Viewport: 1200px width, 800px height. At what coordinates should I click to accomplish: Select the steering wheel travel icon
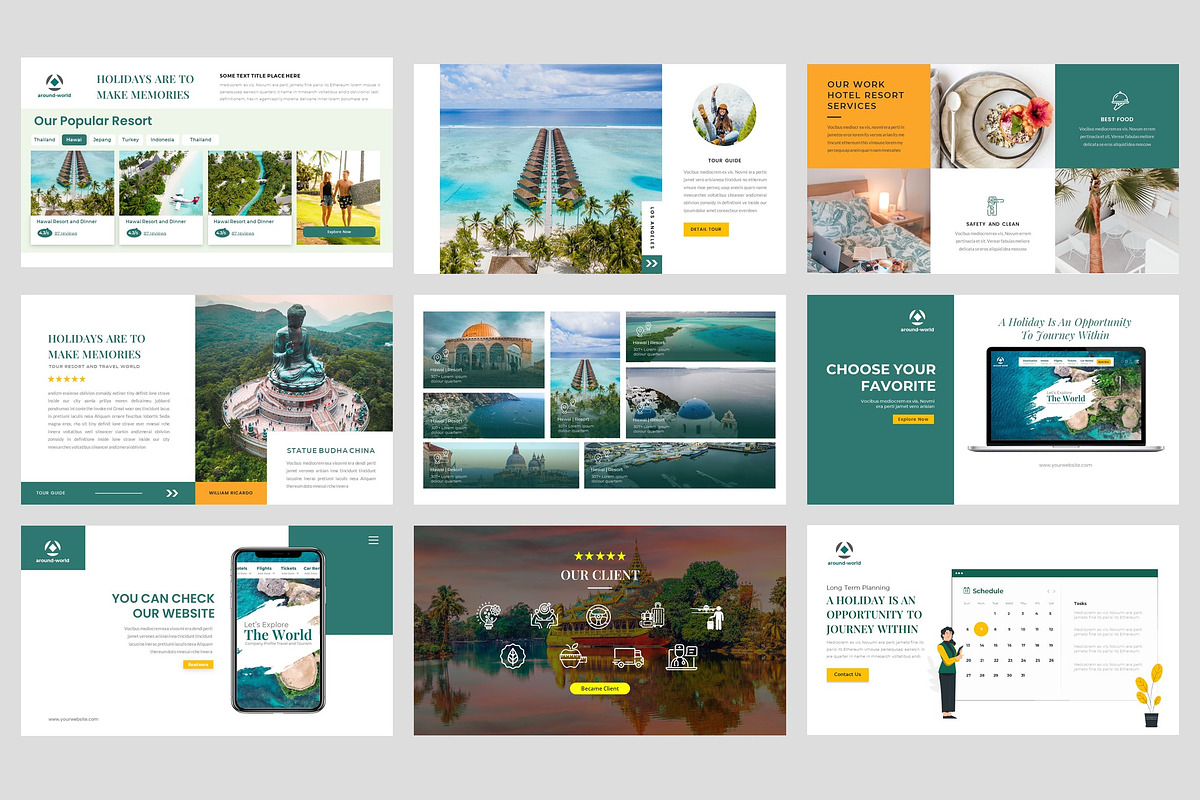coord(599,616)
